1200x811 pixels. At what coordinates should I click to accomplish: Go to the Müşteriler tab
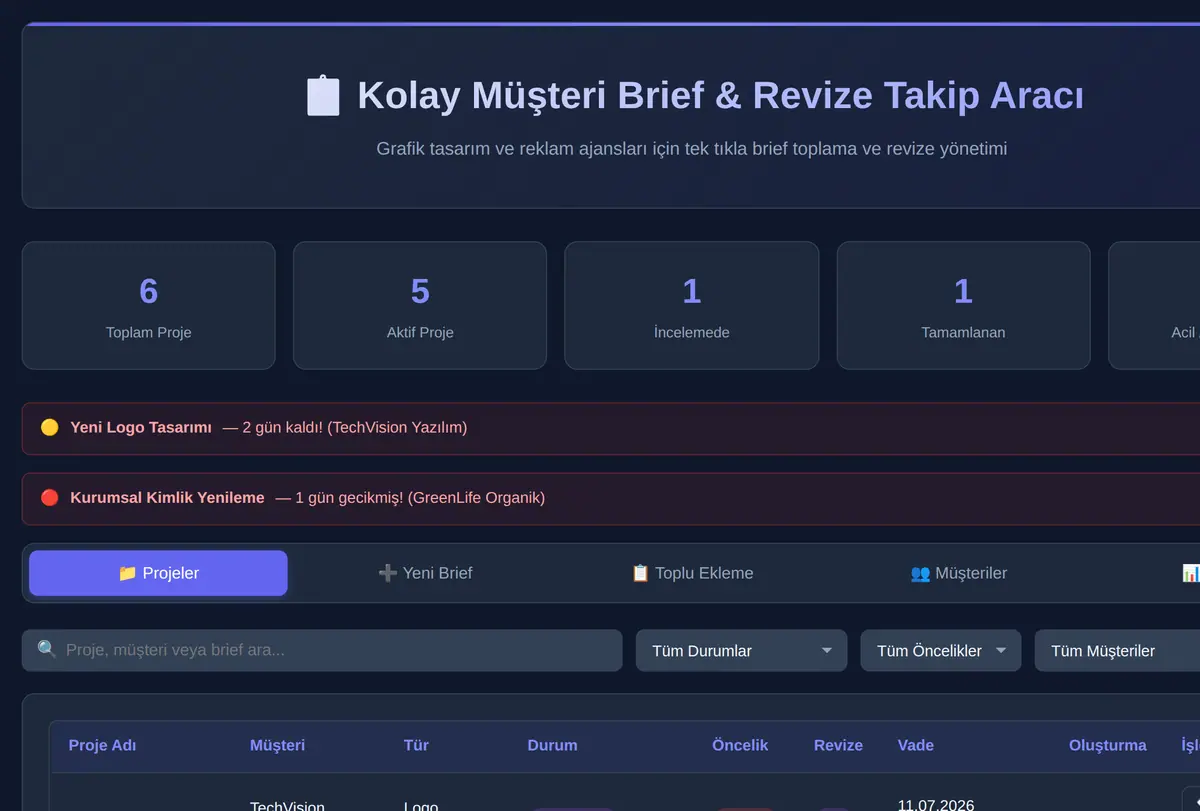[x=959, y=573]
